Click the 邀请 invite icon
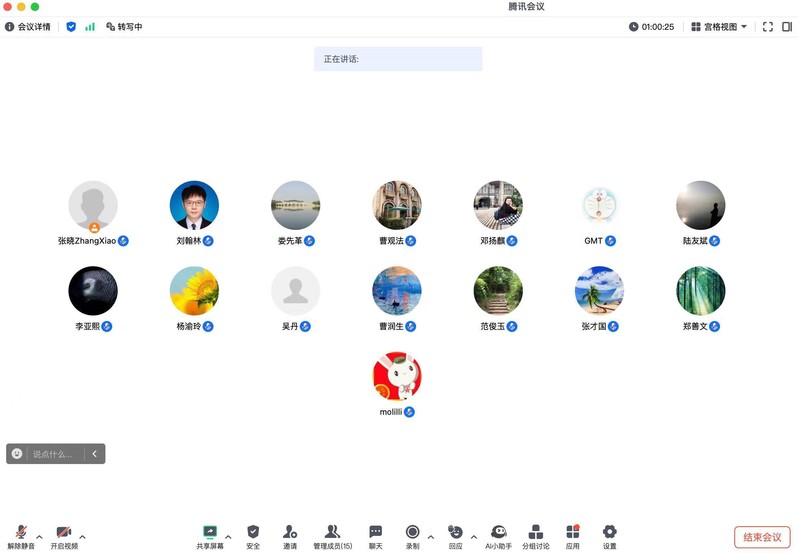This screenshot has width=798, height=553. click(x=290, y=535)
